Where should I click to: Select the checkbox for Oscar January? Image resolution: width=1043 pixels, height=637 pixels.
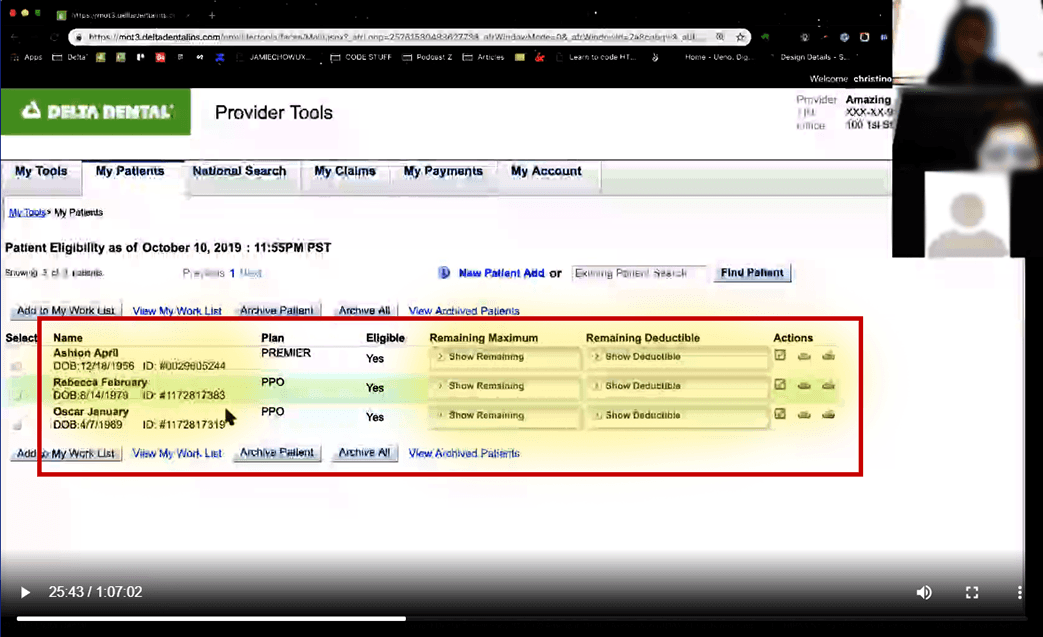(17, 424)
